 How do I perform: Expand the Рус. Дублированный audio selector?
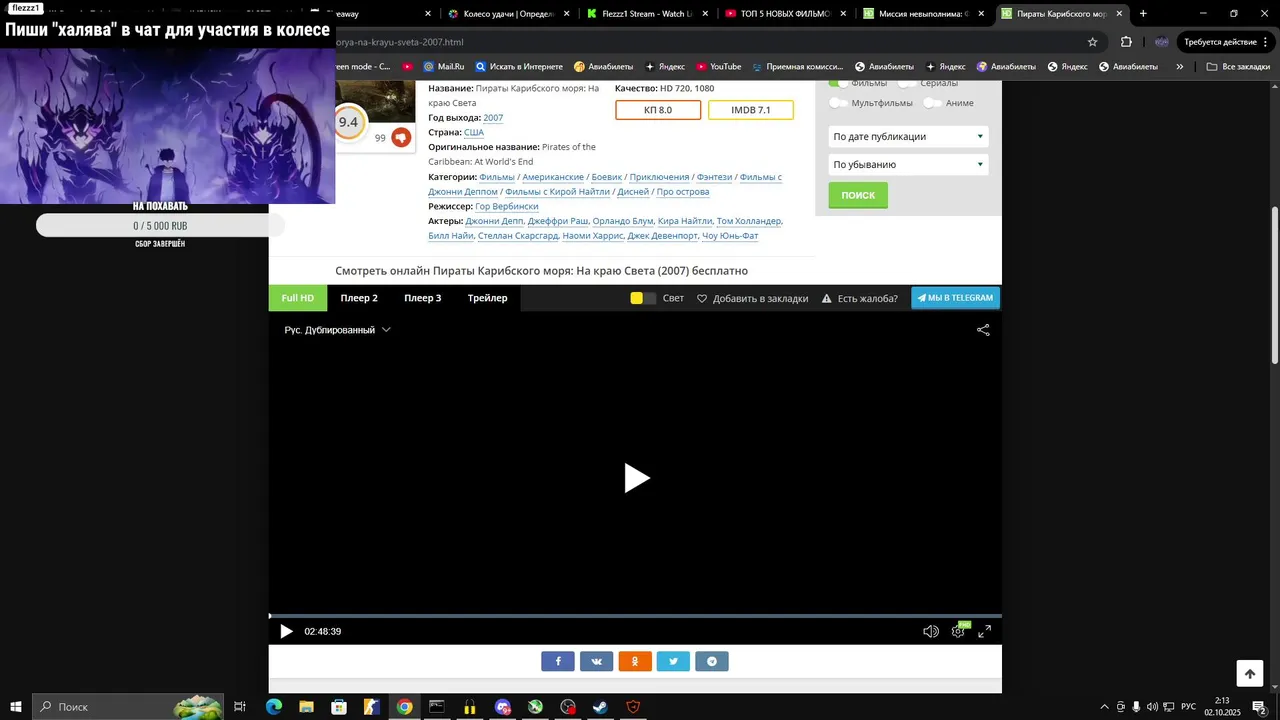(x=337, y=330)
